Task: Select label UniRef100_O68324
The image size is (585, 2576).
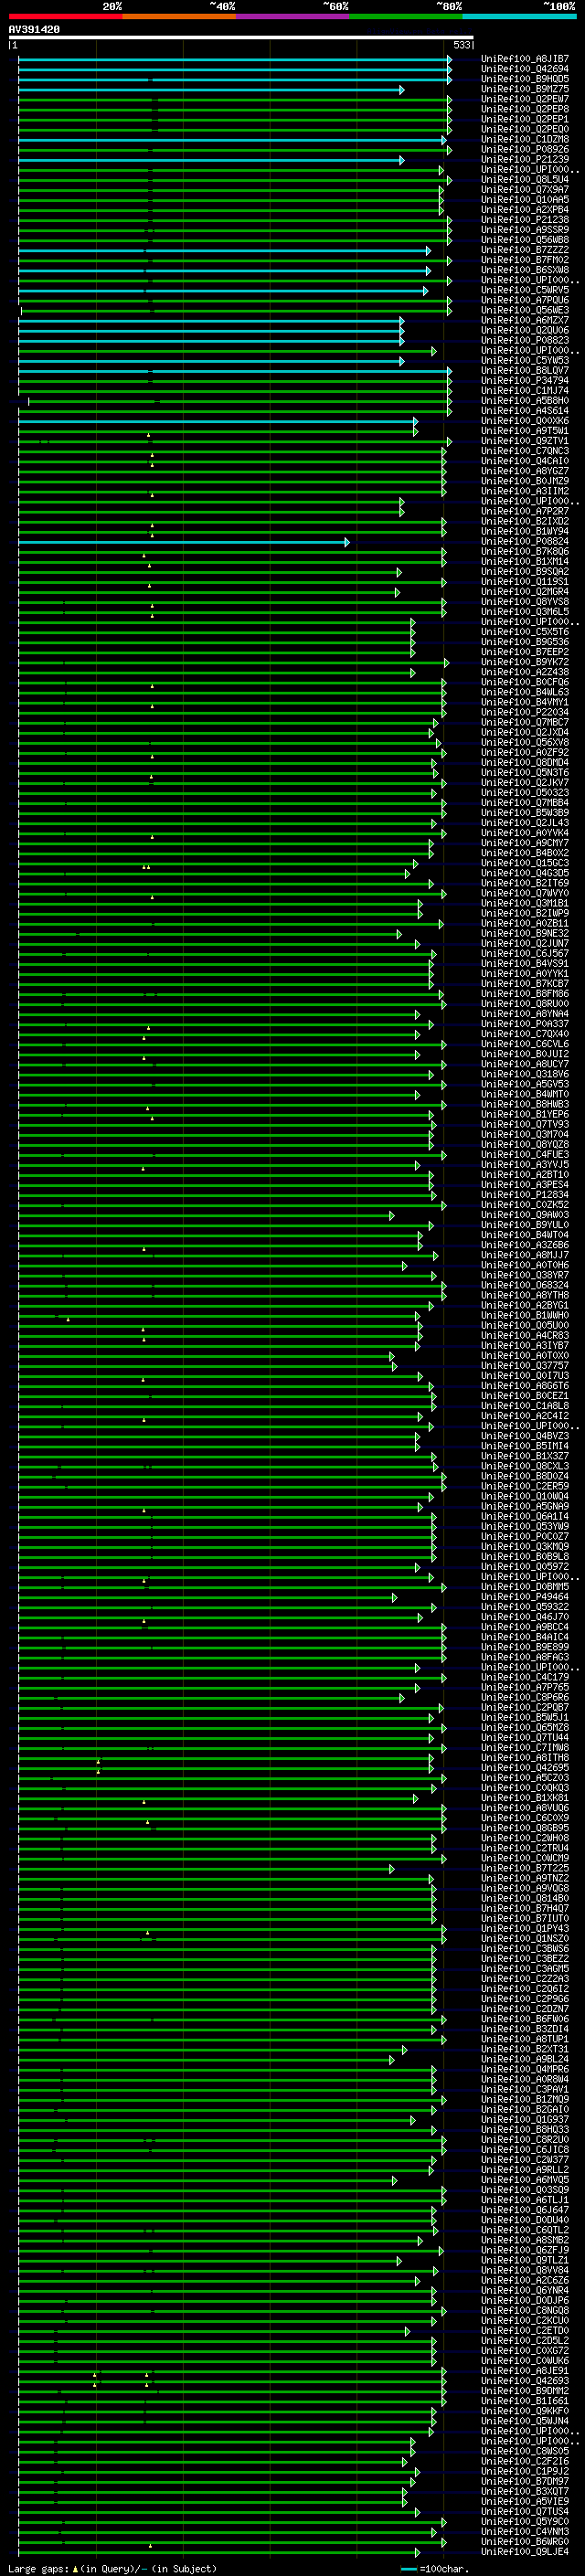Action: pyautogui.click(x=525, y=1285)
